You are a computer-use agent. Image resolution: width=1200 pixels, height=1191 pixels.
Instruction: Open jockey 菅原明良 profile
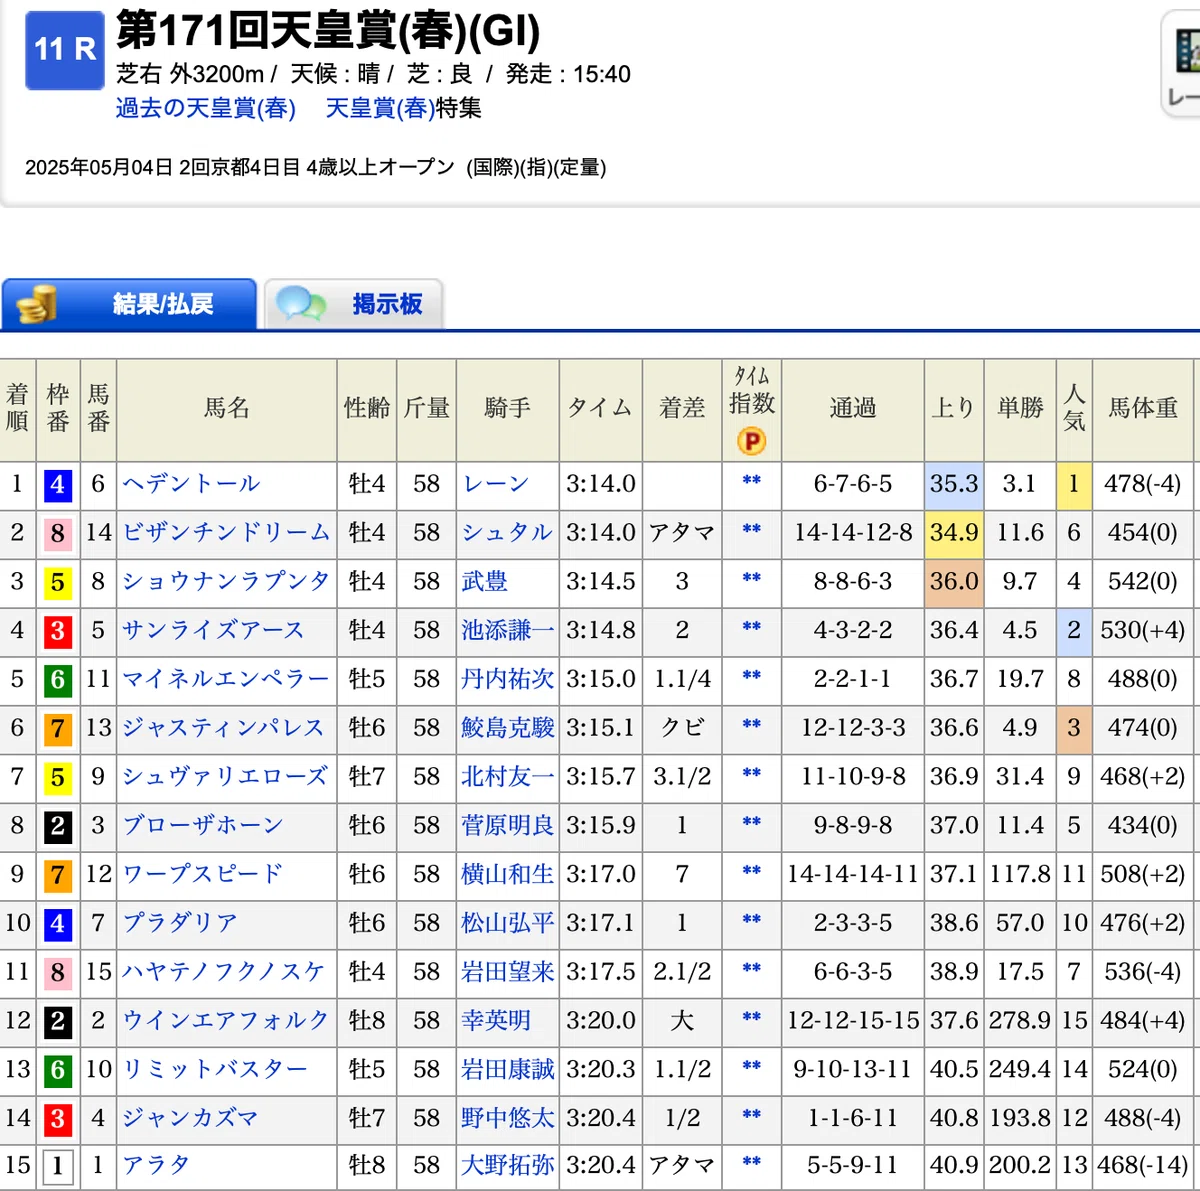pos(508,825)
